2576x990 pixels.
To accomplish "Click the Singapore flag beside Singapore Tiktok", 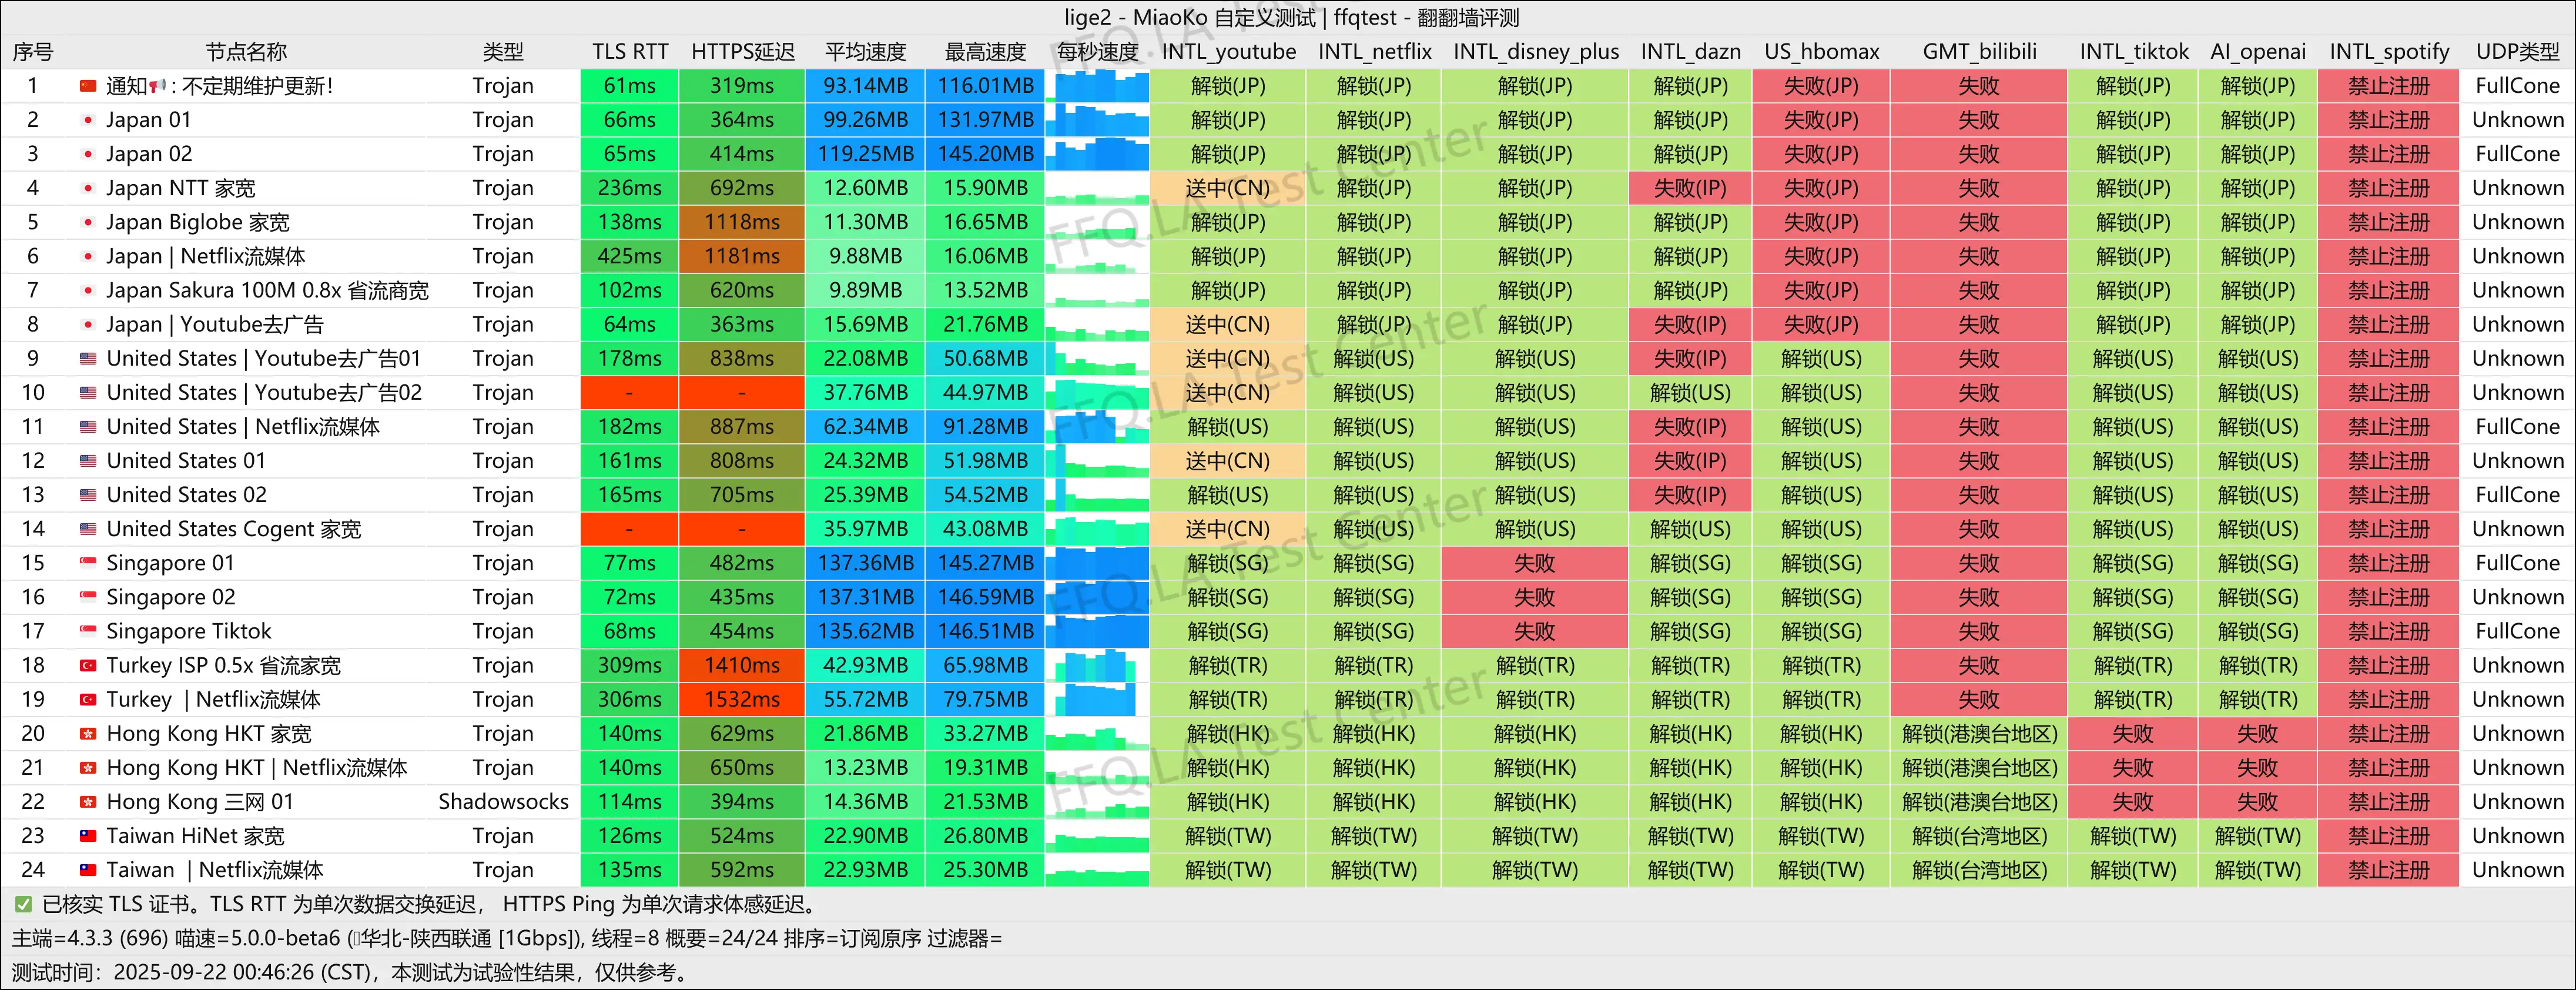I will (88, 631).
